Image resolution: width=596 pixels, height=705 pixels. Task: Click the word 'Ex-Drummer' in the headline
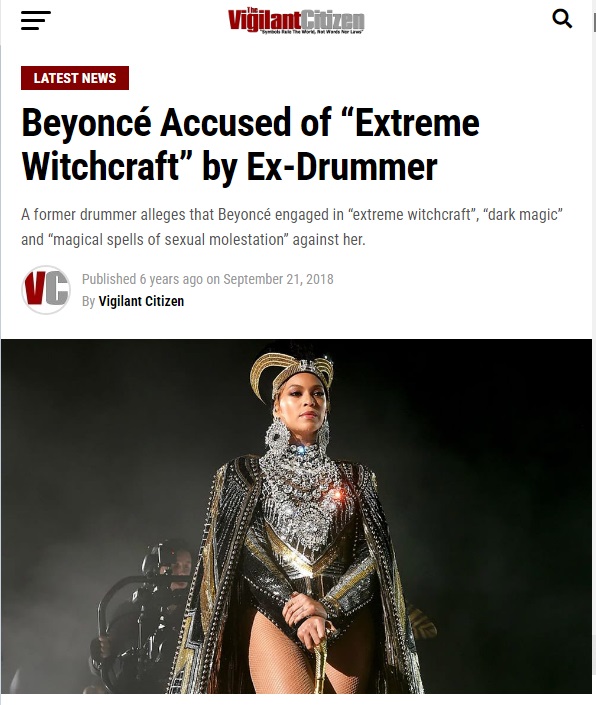pos(342,166)
